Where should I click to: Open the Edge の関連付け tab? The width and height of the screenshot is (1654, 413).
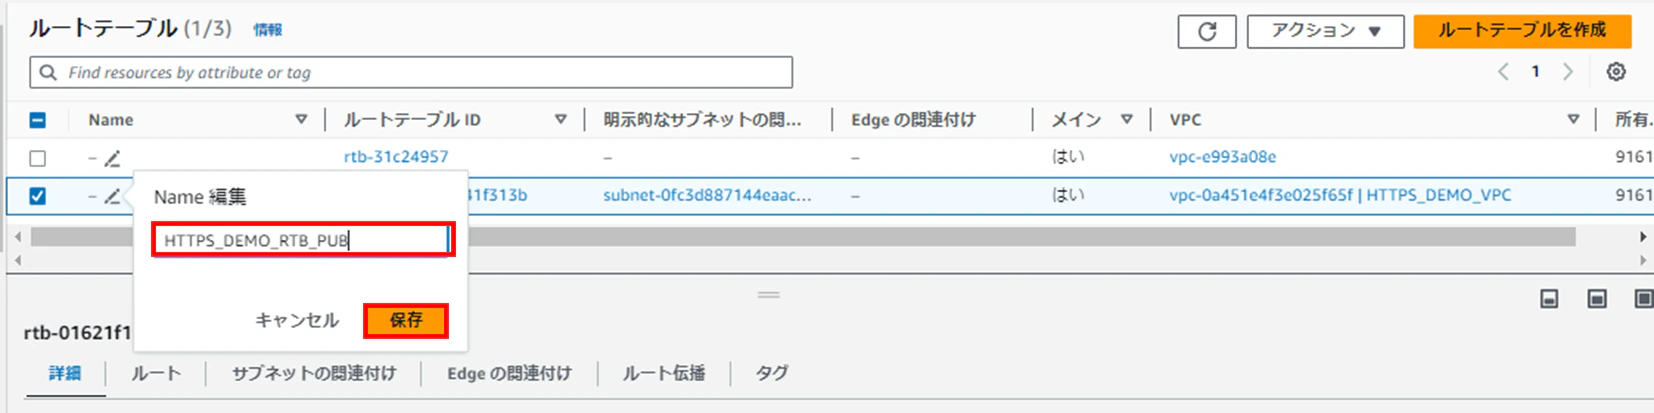[509, 373]
